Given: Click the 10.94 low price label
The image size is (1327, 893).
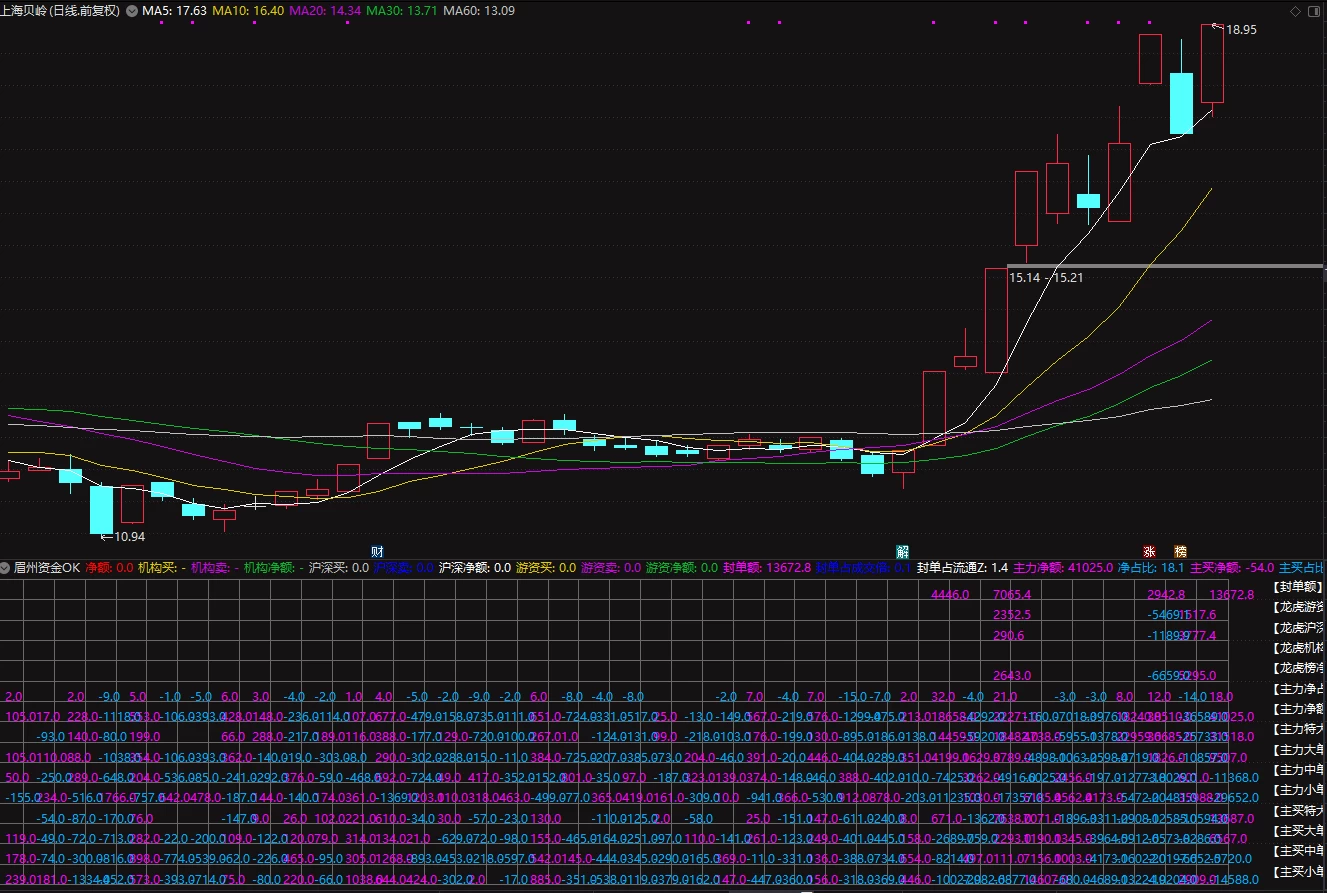Looking at the screenshot, I should coord(129,537).
